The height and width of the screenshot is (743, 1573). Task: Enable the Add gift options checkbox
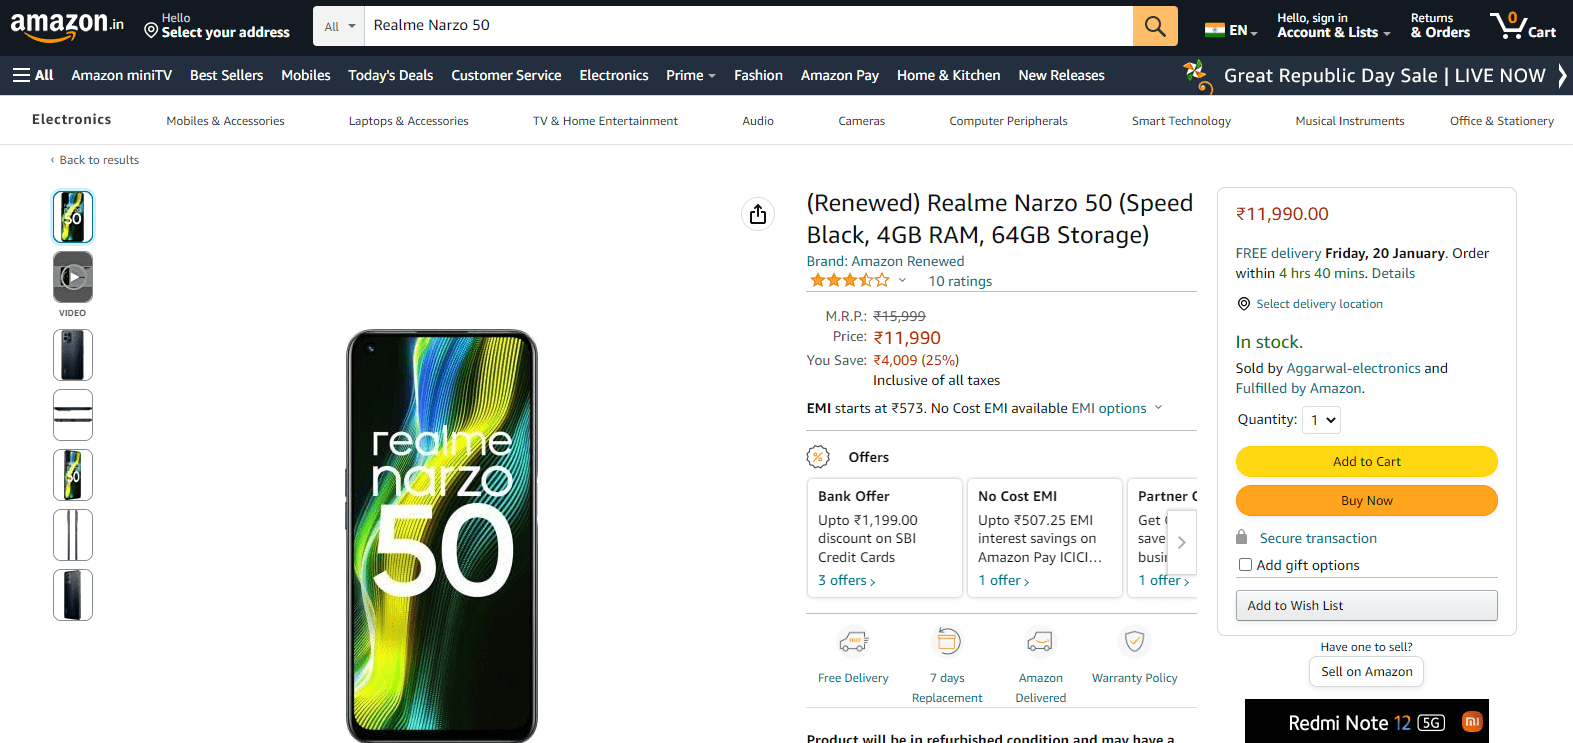[1245, 564]
